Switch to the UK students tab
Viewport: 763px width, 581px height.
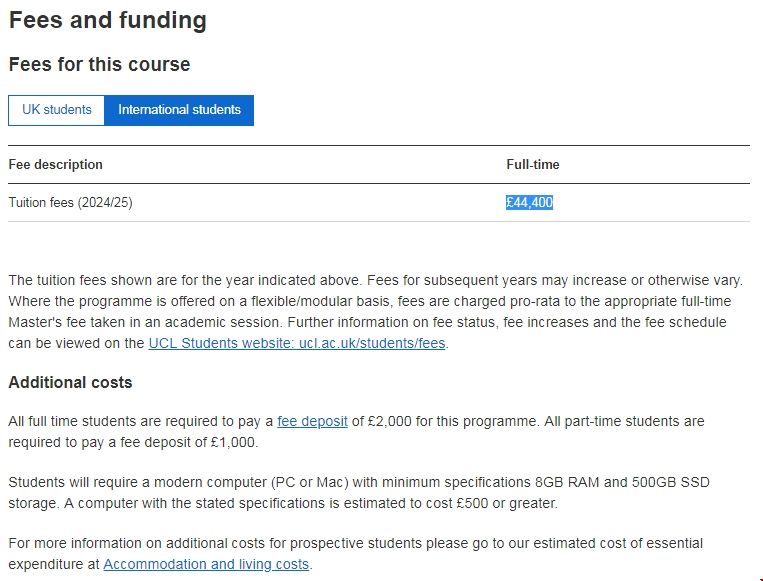pyautogui.click(x=56, y=110)
